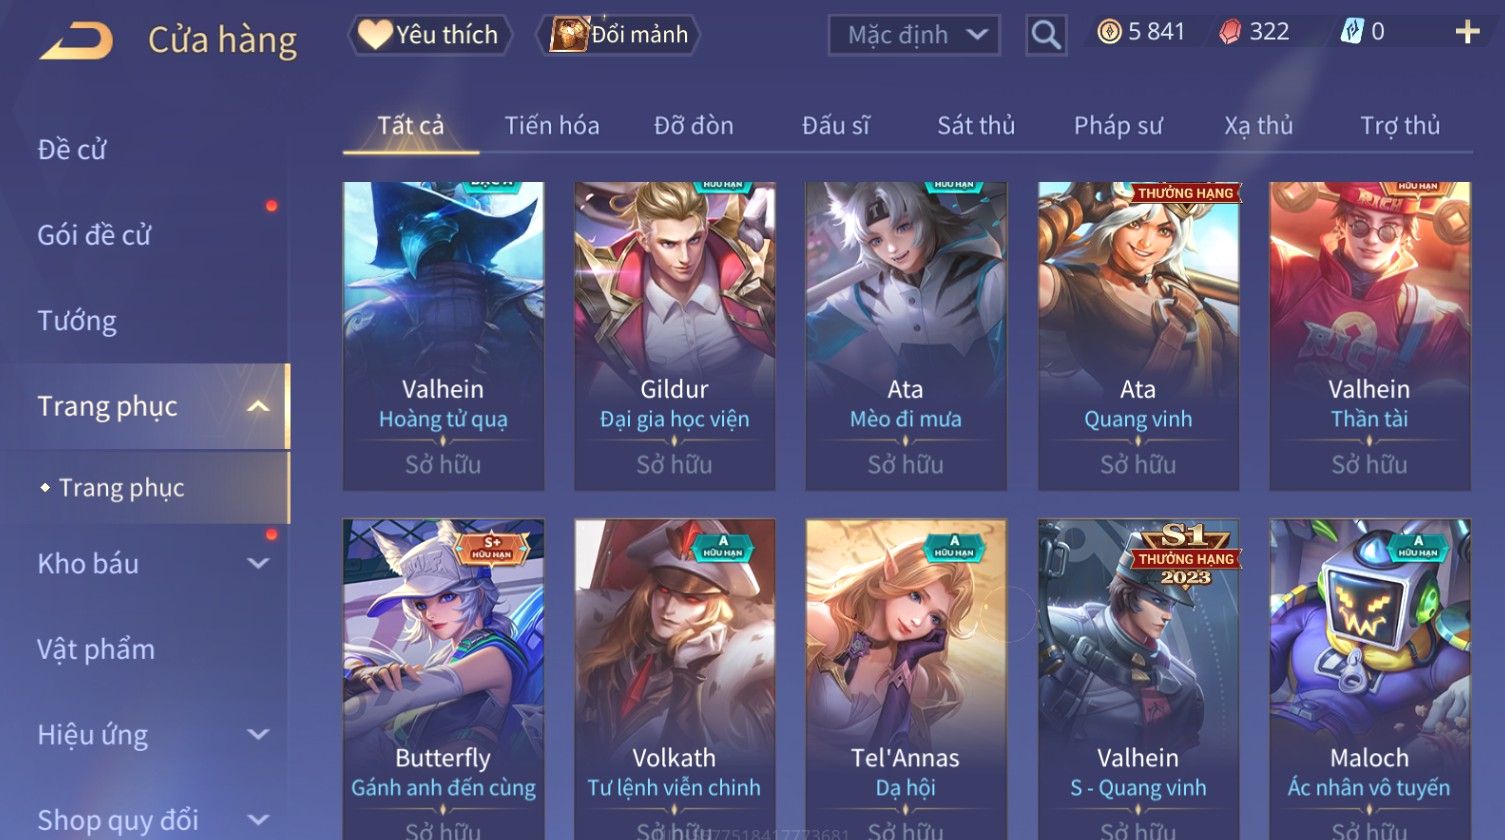The height and width of the screenshot is (840, 1505).
Task: Select Butterfly Gánh anh đến cùng skin
Action: [x=443, y=679]
